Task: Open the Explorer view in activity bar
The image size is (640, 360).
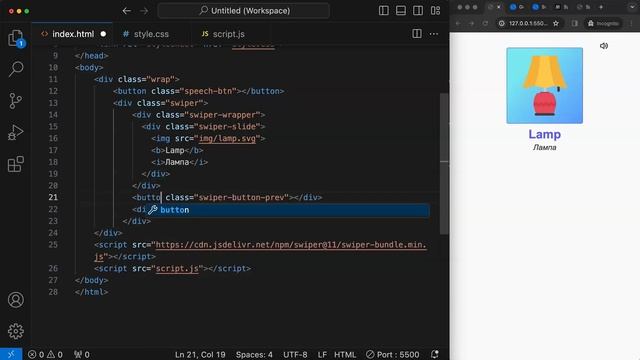Action: tap(16, 38)
